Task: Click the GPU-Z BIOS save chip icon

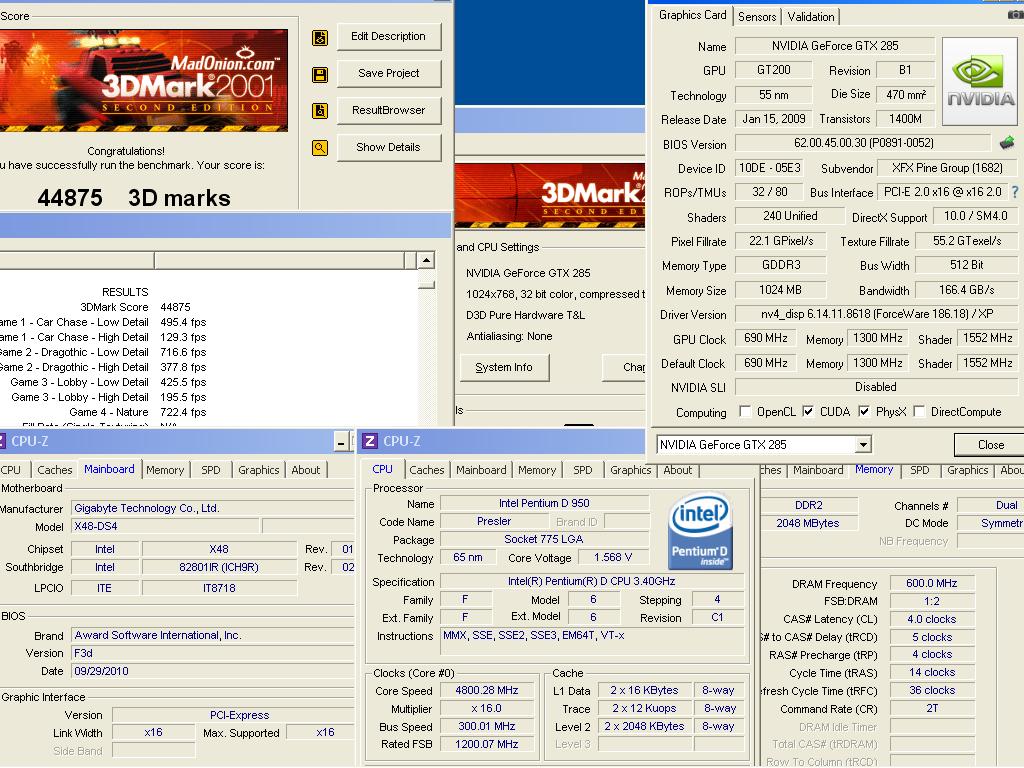Action: (1007, 142)
